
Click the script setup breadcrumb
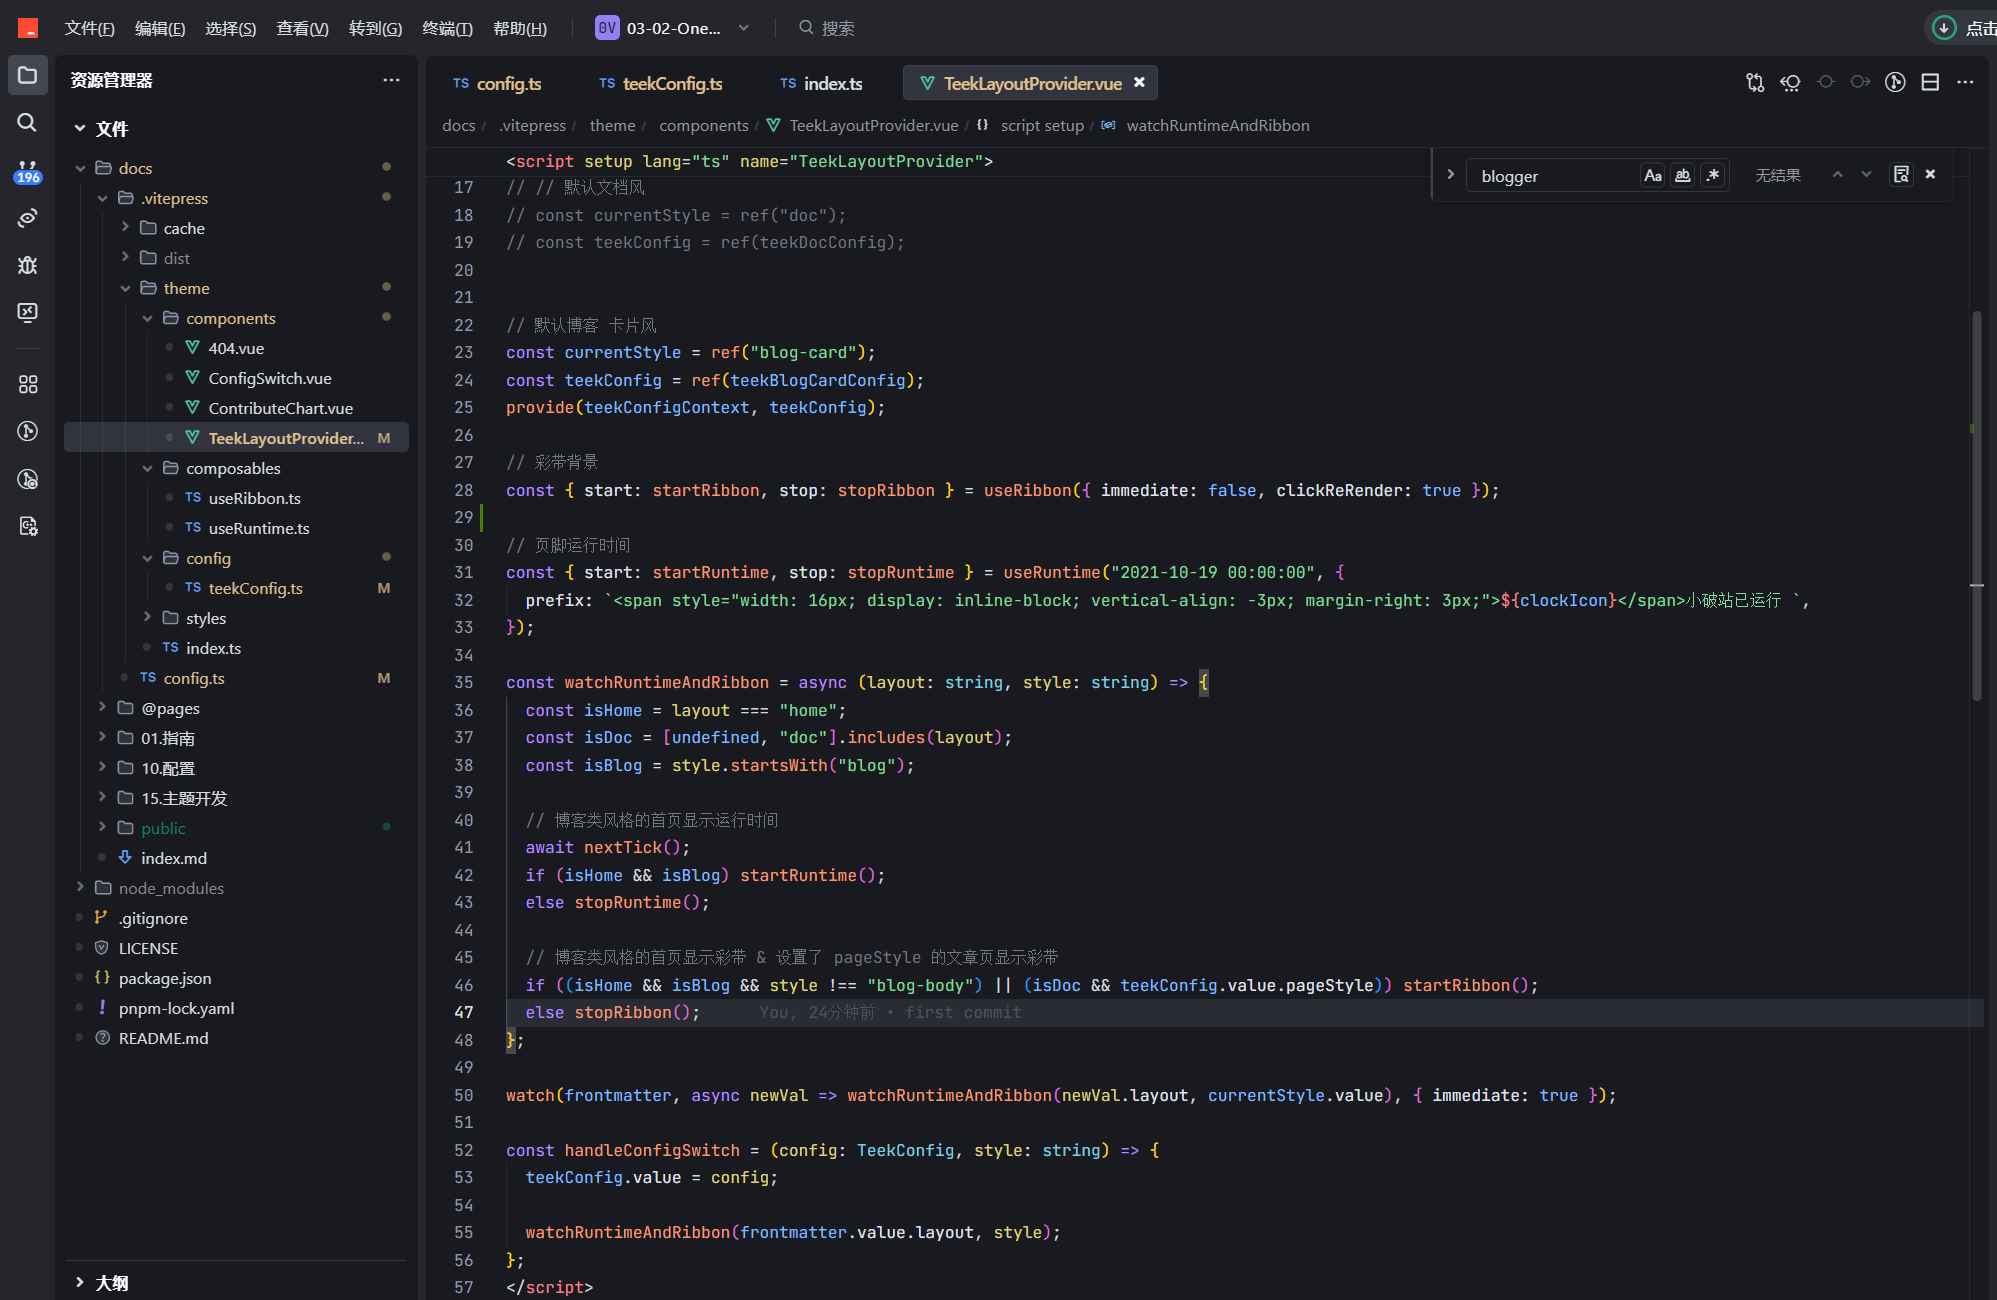[1042, 126]
